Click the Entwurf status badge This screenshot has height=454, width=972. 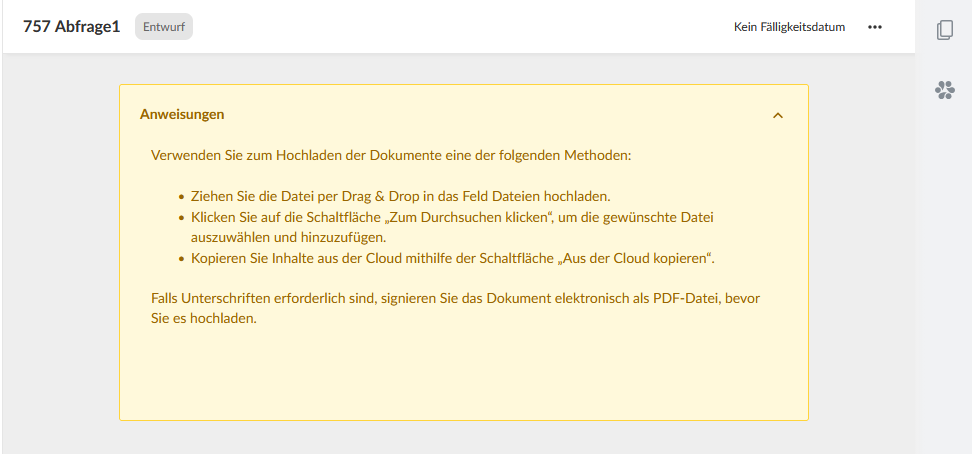click(x=164, y=27)
